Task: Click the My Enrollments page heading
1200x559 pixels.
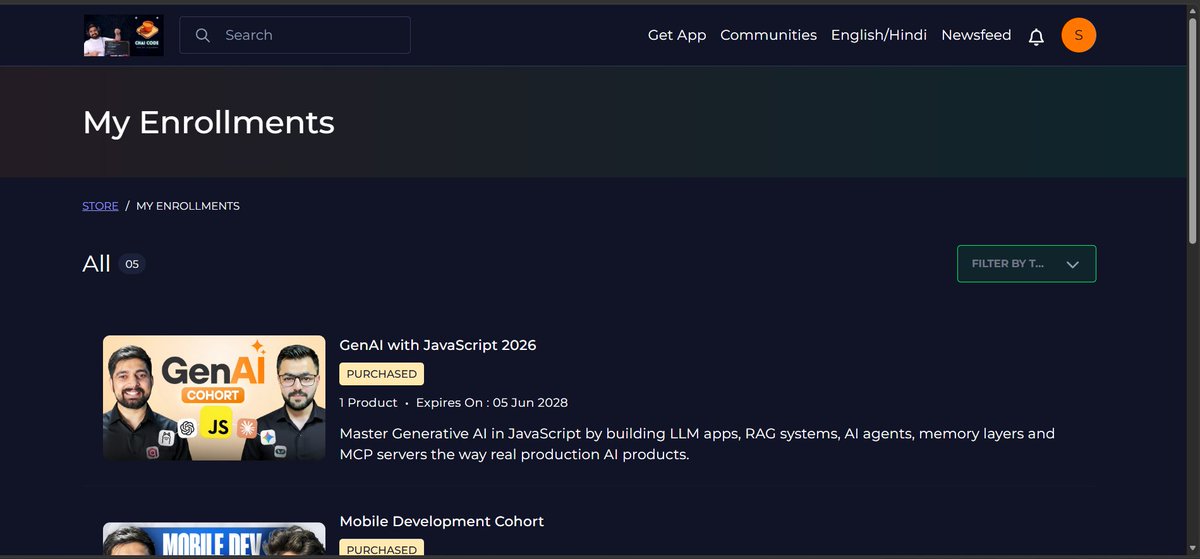Action: click(209, 122)
